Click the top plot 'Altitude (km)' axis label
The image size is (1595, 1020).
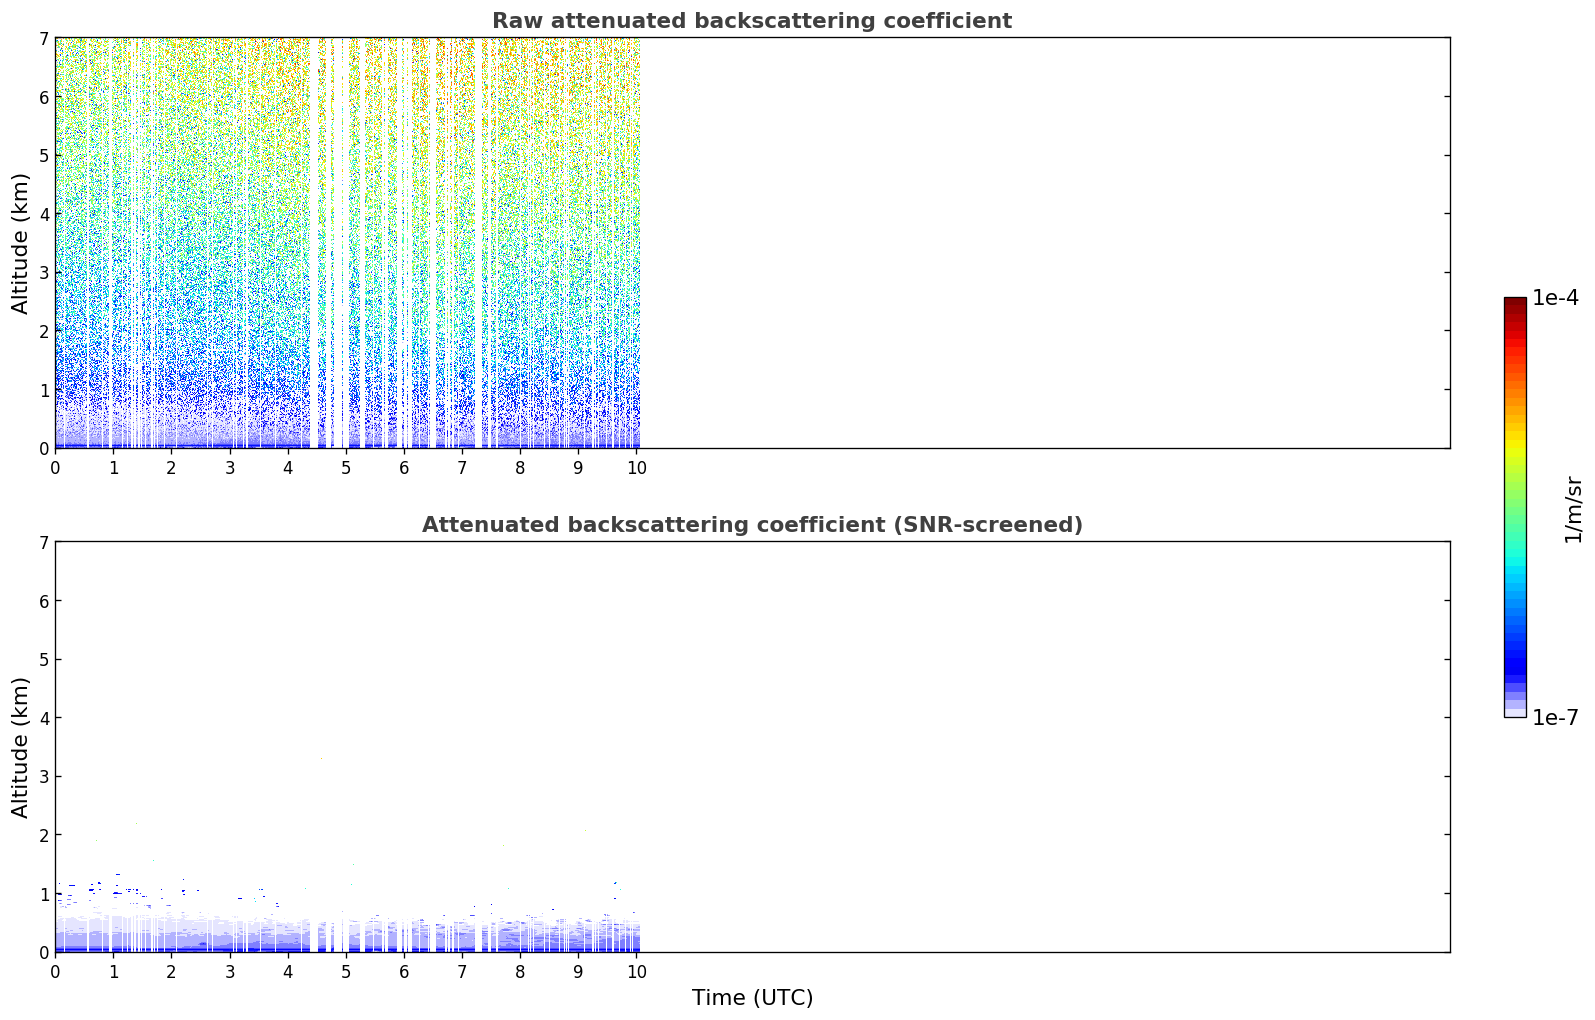pos(21,243)
